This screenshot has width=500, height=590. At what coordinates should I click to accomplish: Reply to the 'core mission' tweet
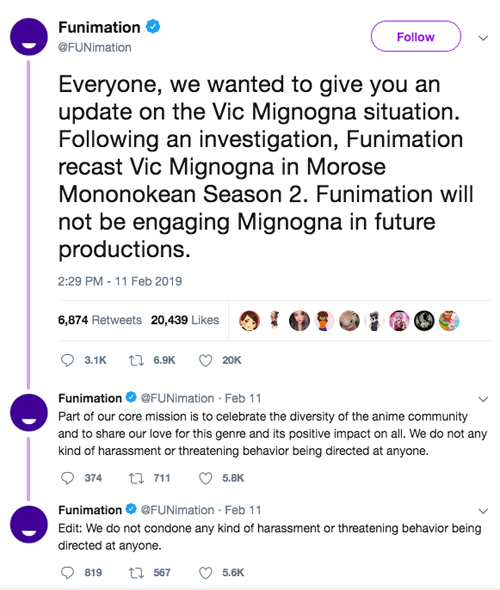pyautogui.click(x=67, y=478)
